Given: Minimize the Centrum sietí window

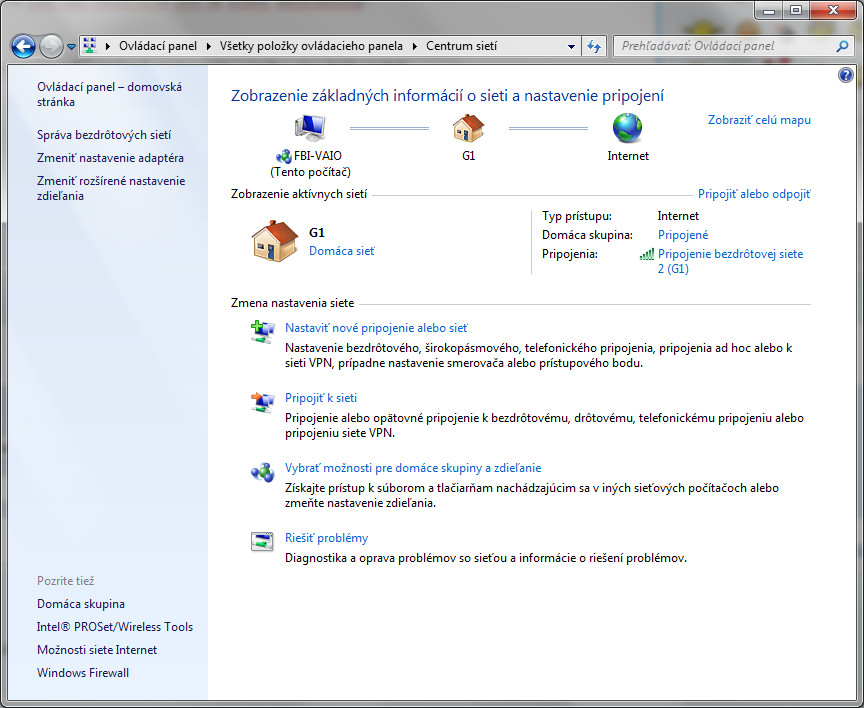Looking at the screenshot, I should [769, 10].
